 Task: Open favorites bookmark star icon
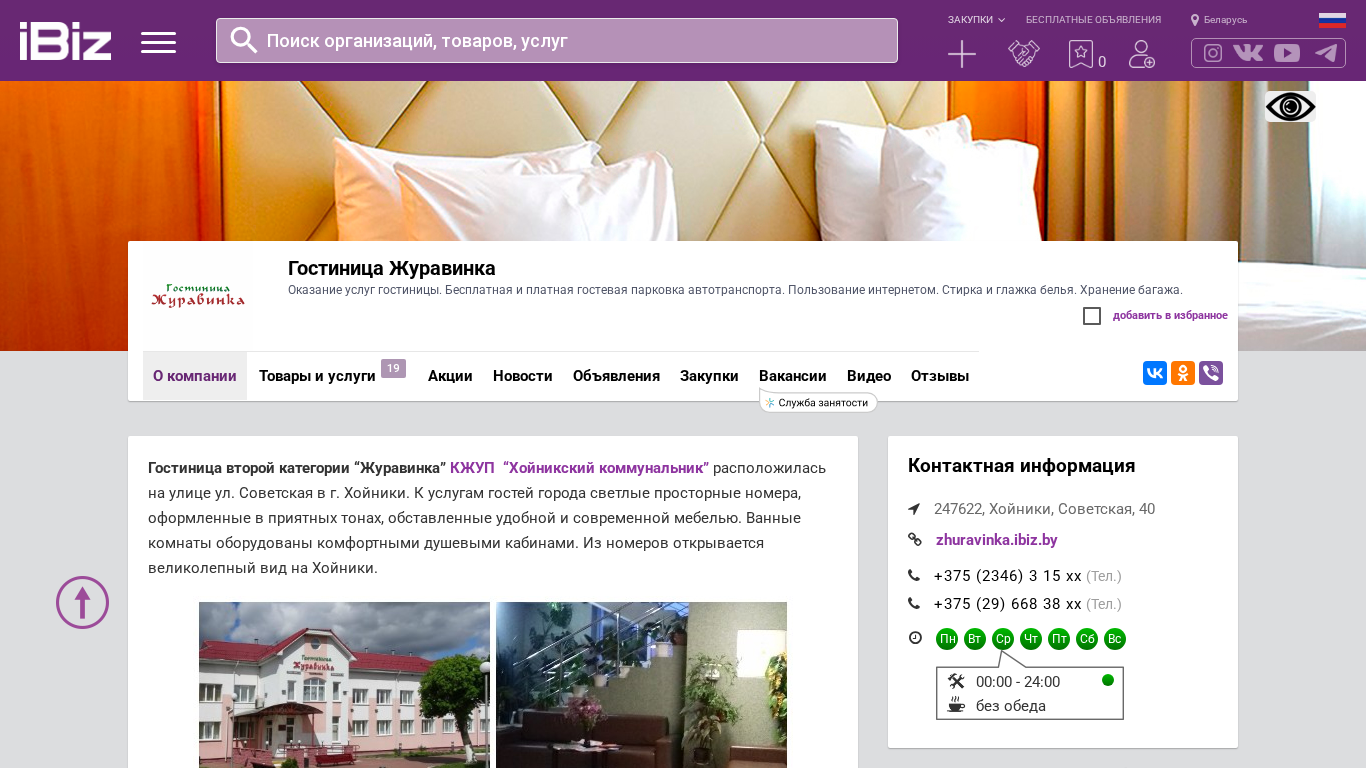[1081, 54]
